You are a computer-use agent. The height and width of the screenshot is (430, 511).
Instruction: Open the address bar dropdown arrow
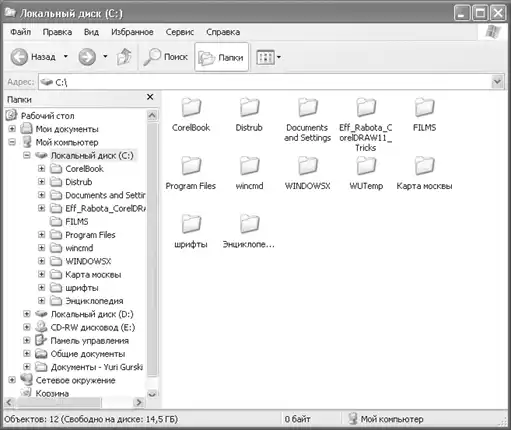point(497,82)
